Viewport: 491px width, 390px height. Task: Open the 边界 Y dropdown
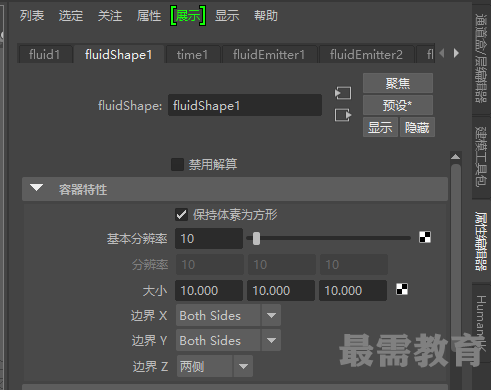tap(228, 340)
